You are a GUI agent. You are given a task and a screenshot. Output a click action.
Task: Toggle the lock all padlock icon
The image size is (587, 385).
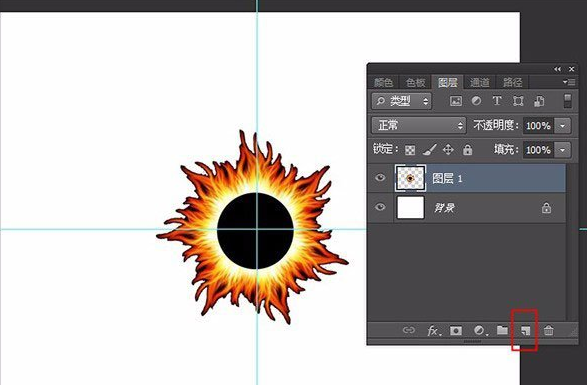tap(467, 150)
